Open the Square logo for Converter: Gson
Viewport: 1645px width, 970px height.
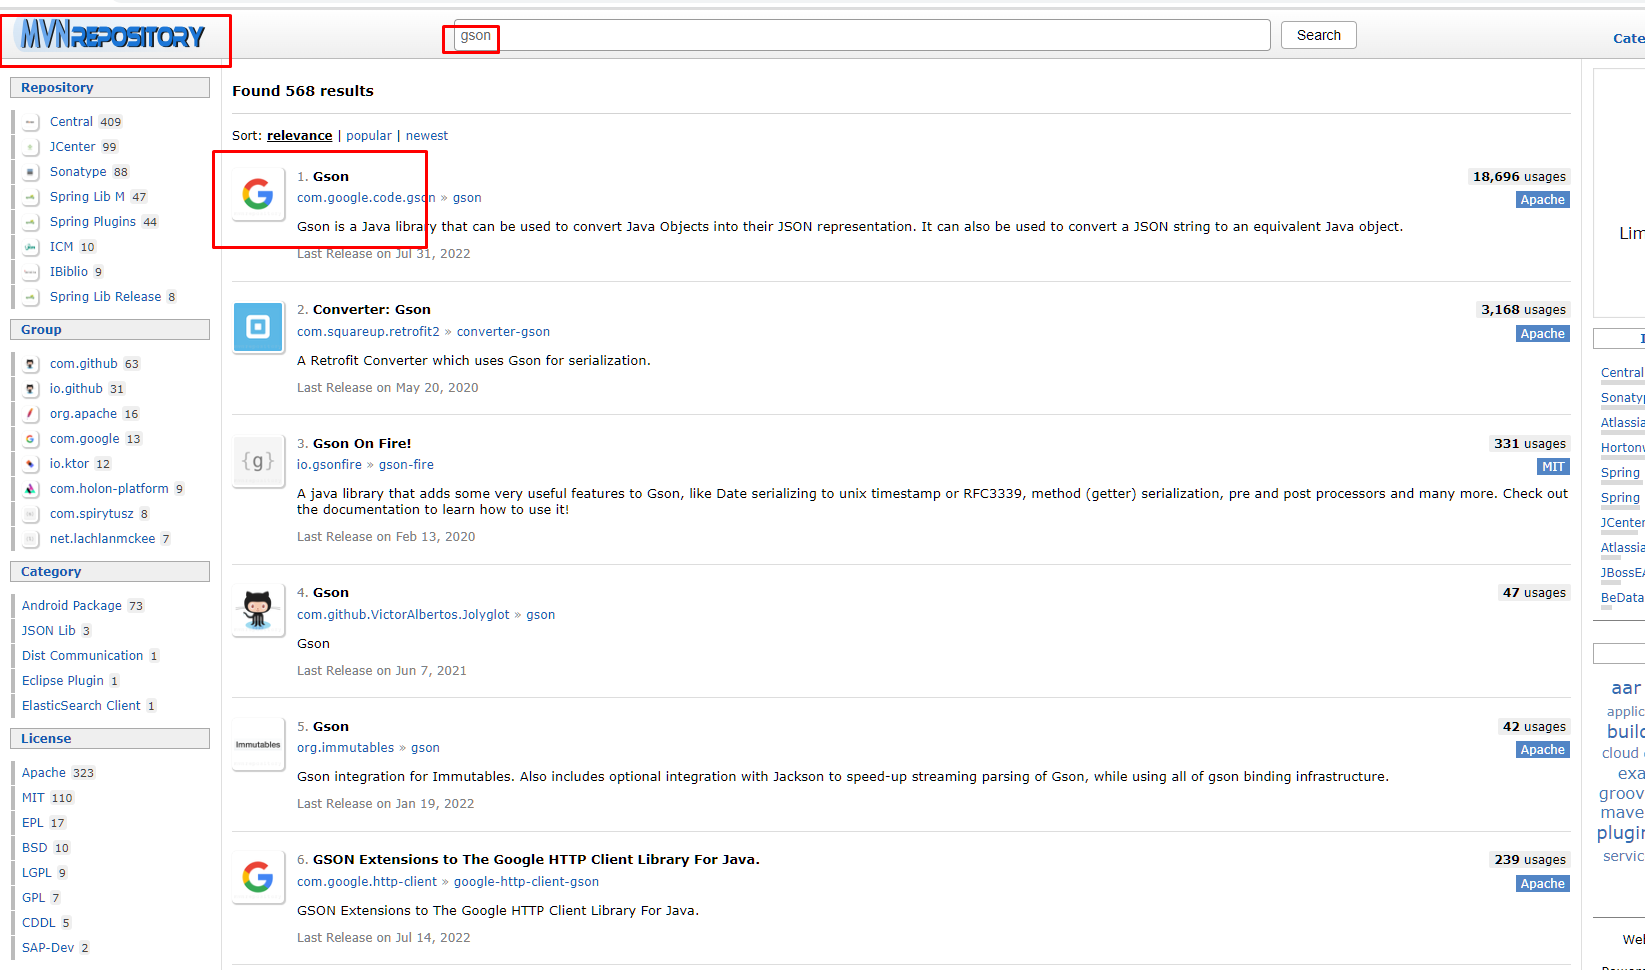258,327
